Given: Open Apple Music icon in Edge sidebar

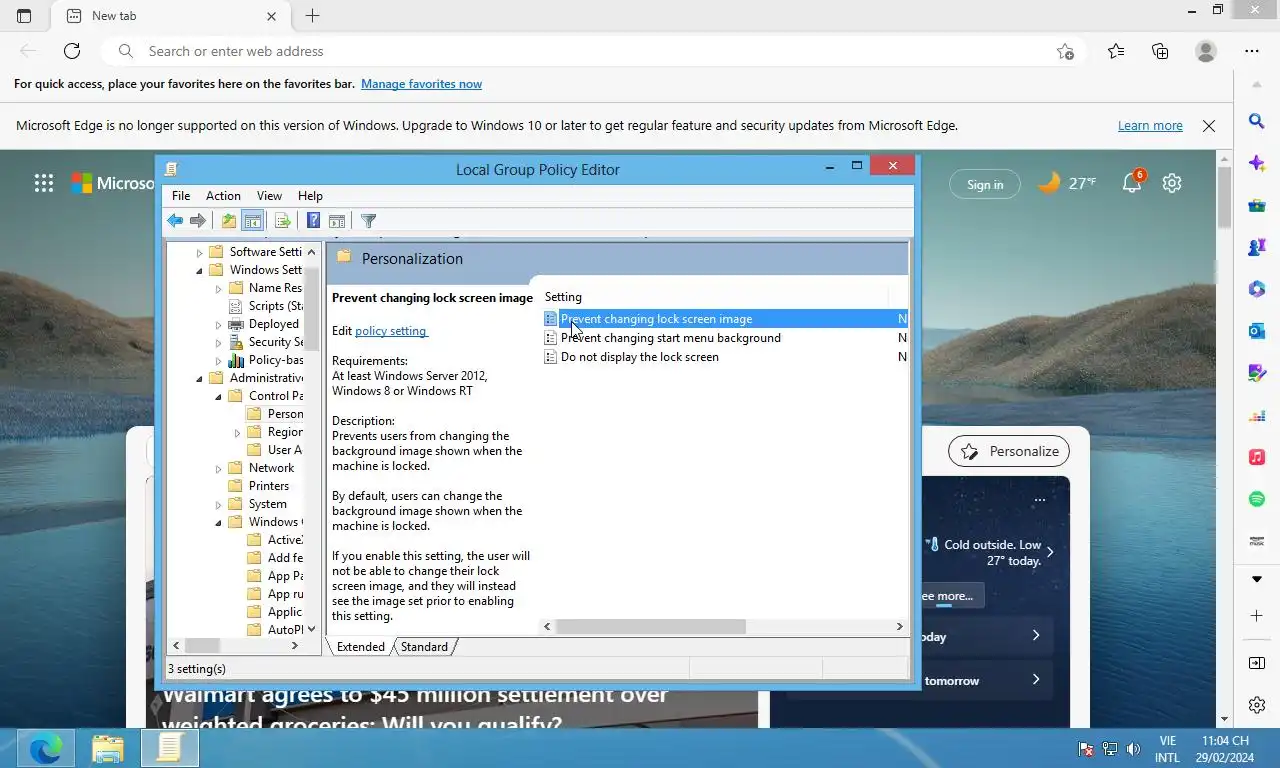Looking at the screenshot, I should (x=1257, y=457).
